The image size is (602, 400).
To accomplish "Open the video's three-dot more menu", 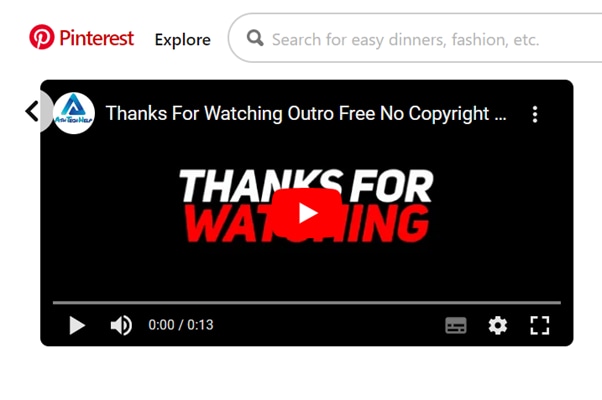I will click(x=535, y=114).
